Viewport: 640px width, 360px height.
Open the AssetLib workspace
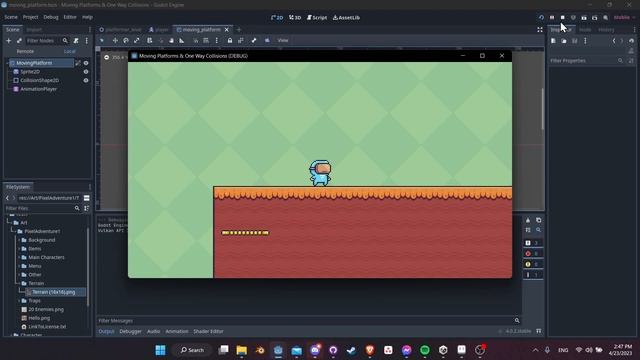coord(346,18)
